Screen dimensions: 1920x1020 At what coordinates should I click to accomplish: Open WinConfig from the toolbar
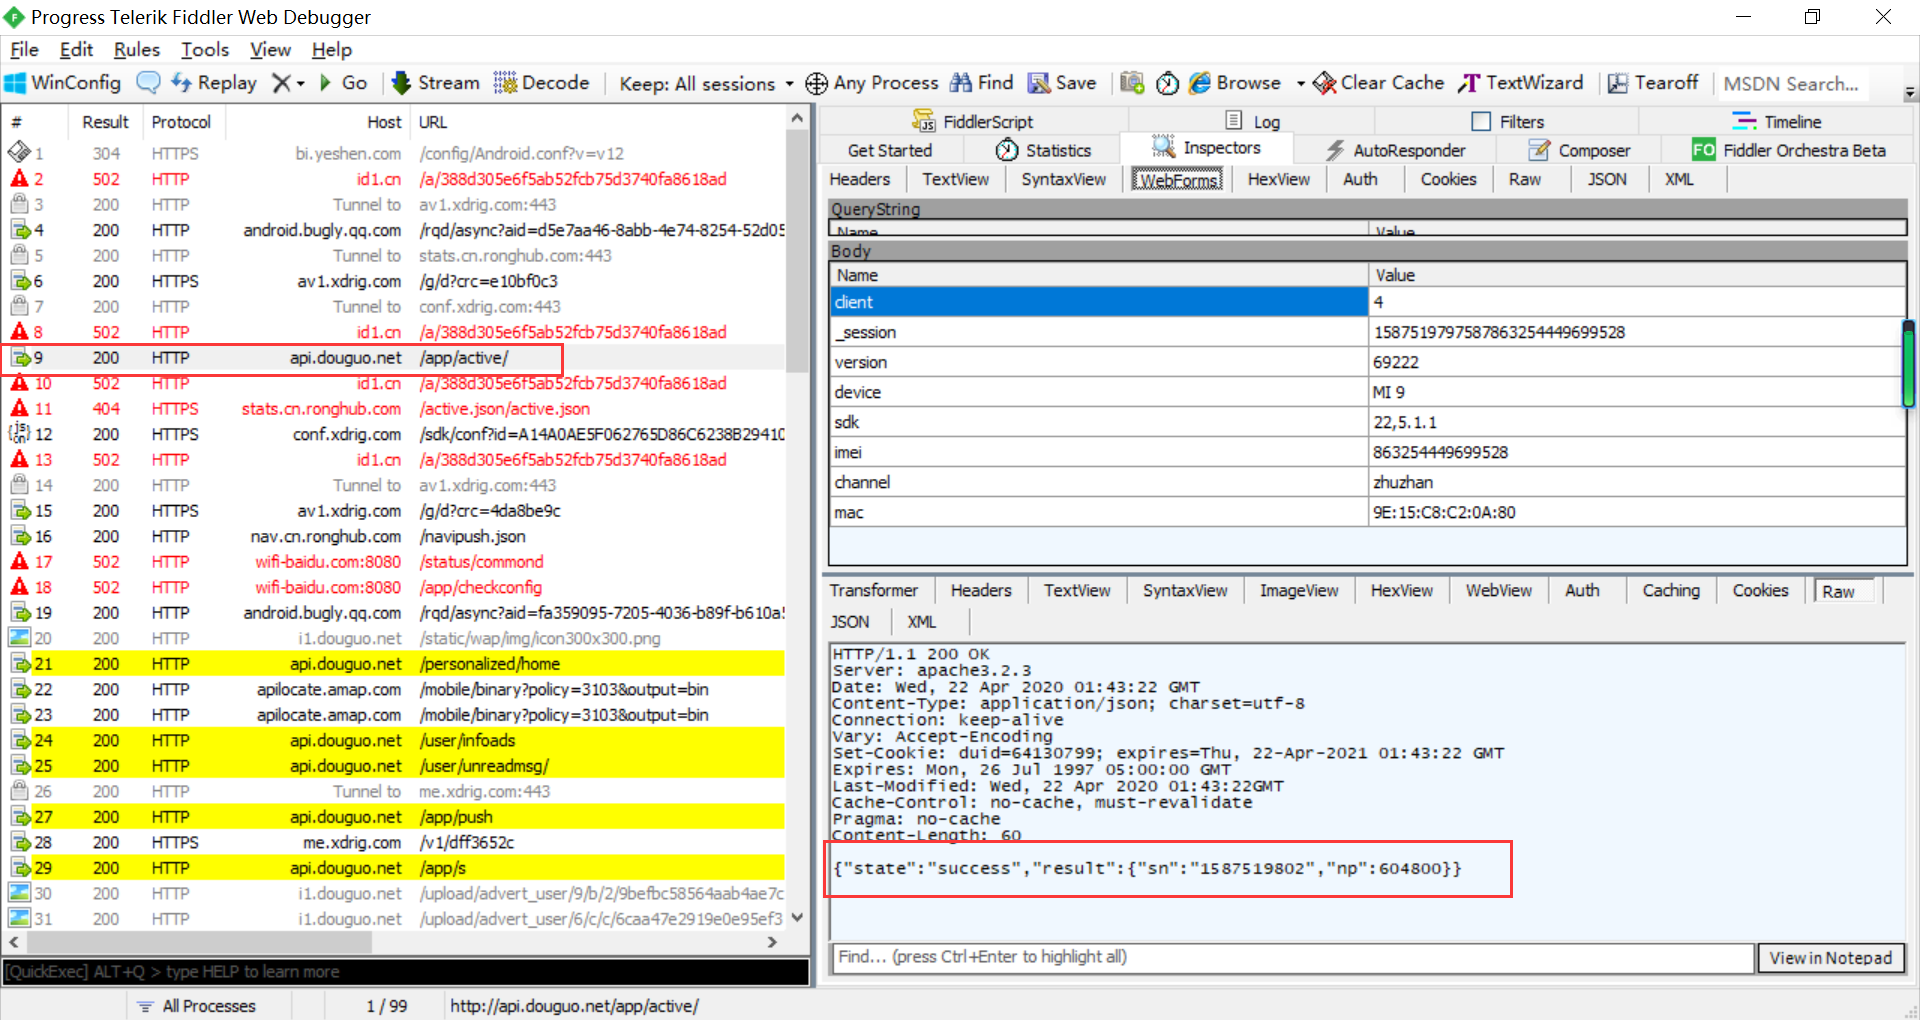pyautogui.click(x=63, y=83)
